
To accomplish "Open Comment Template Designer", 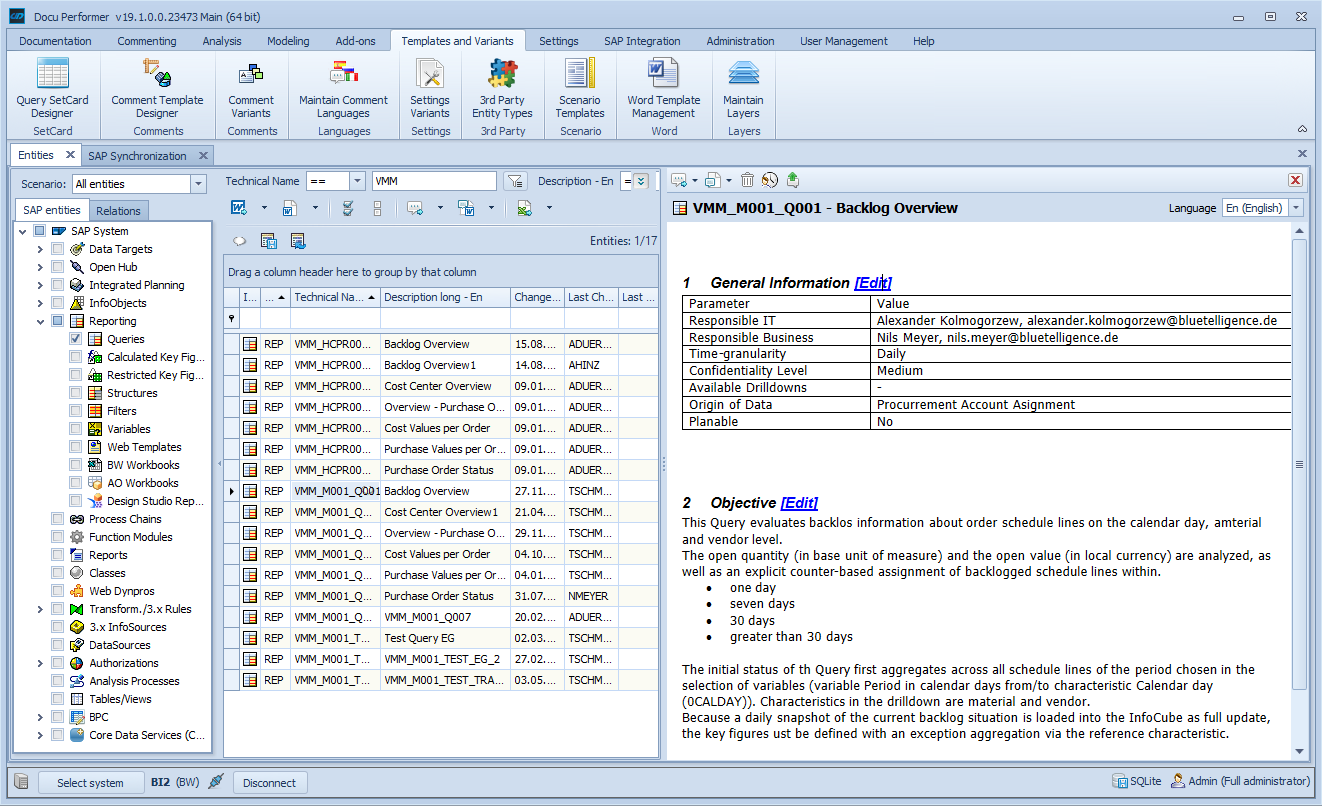I will 157,87.
